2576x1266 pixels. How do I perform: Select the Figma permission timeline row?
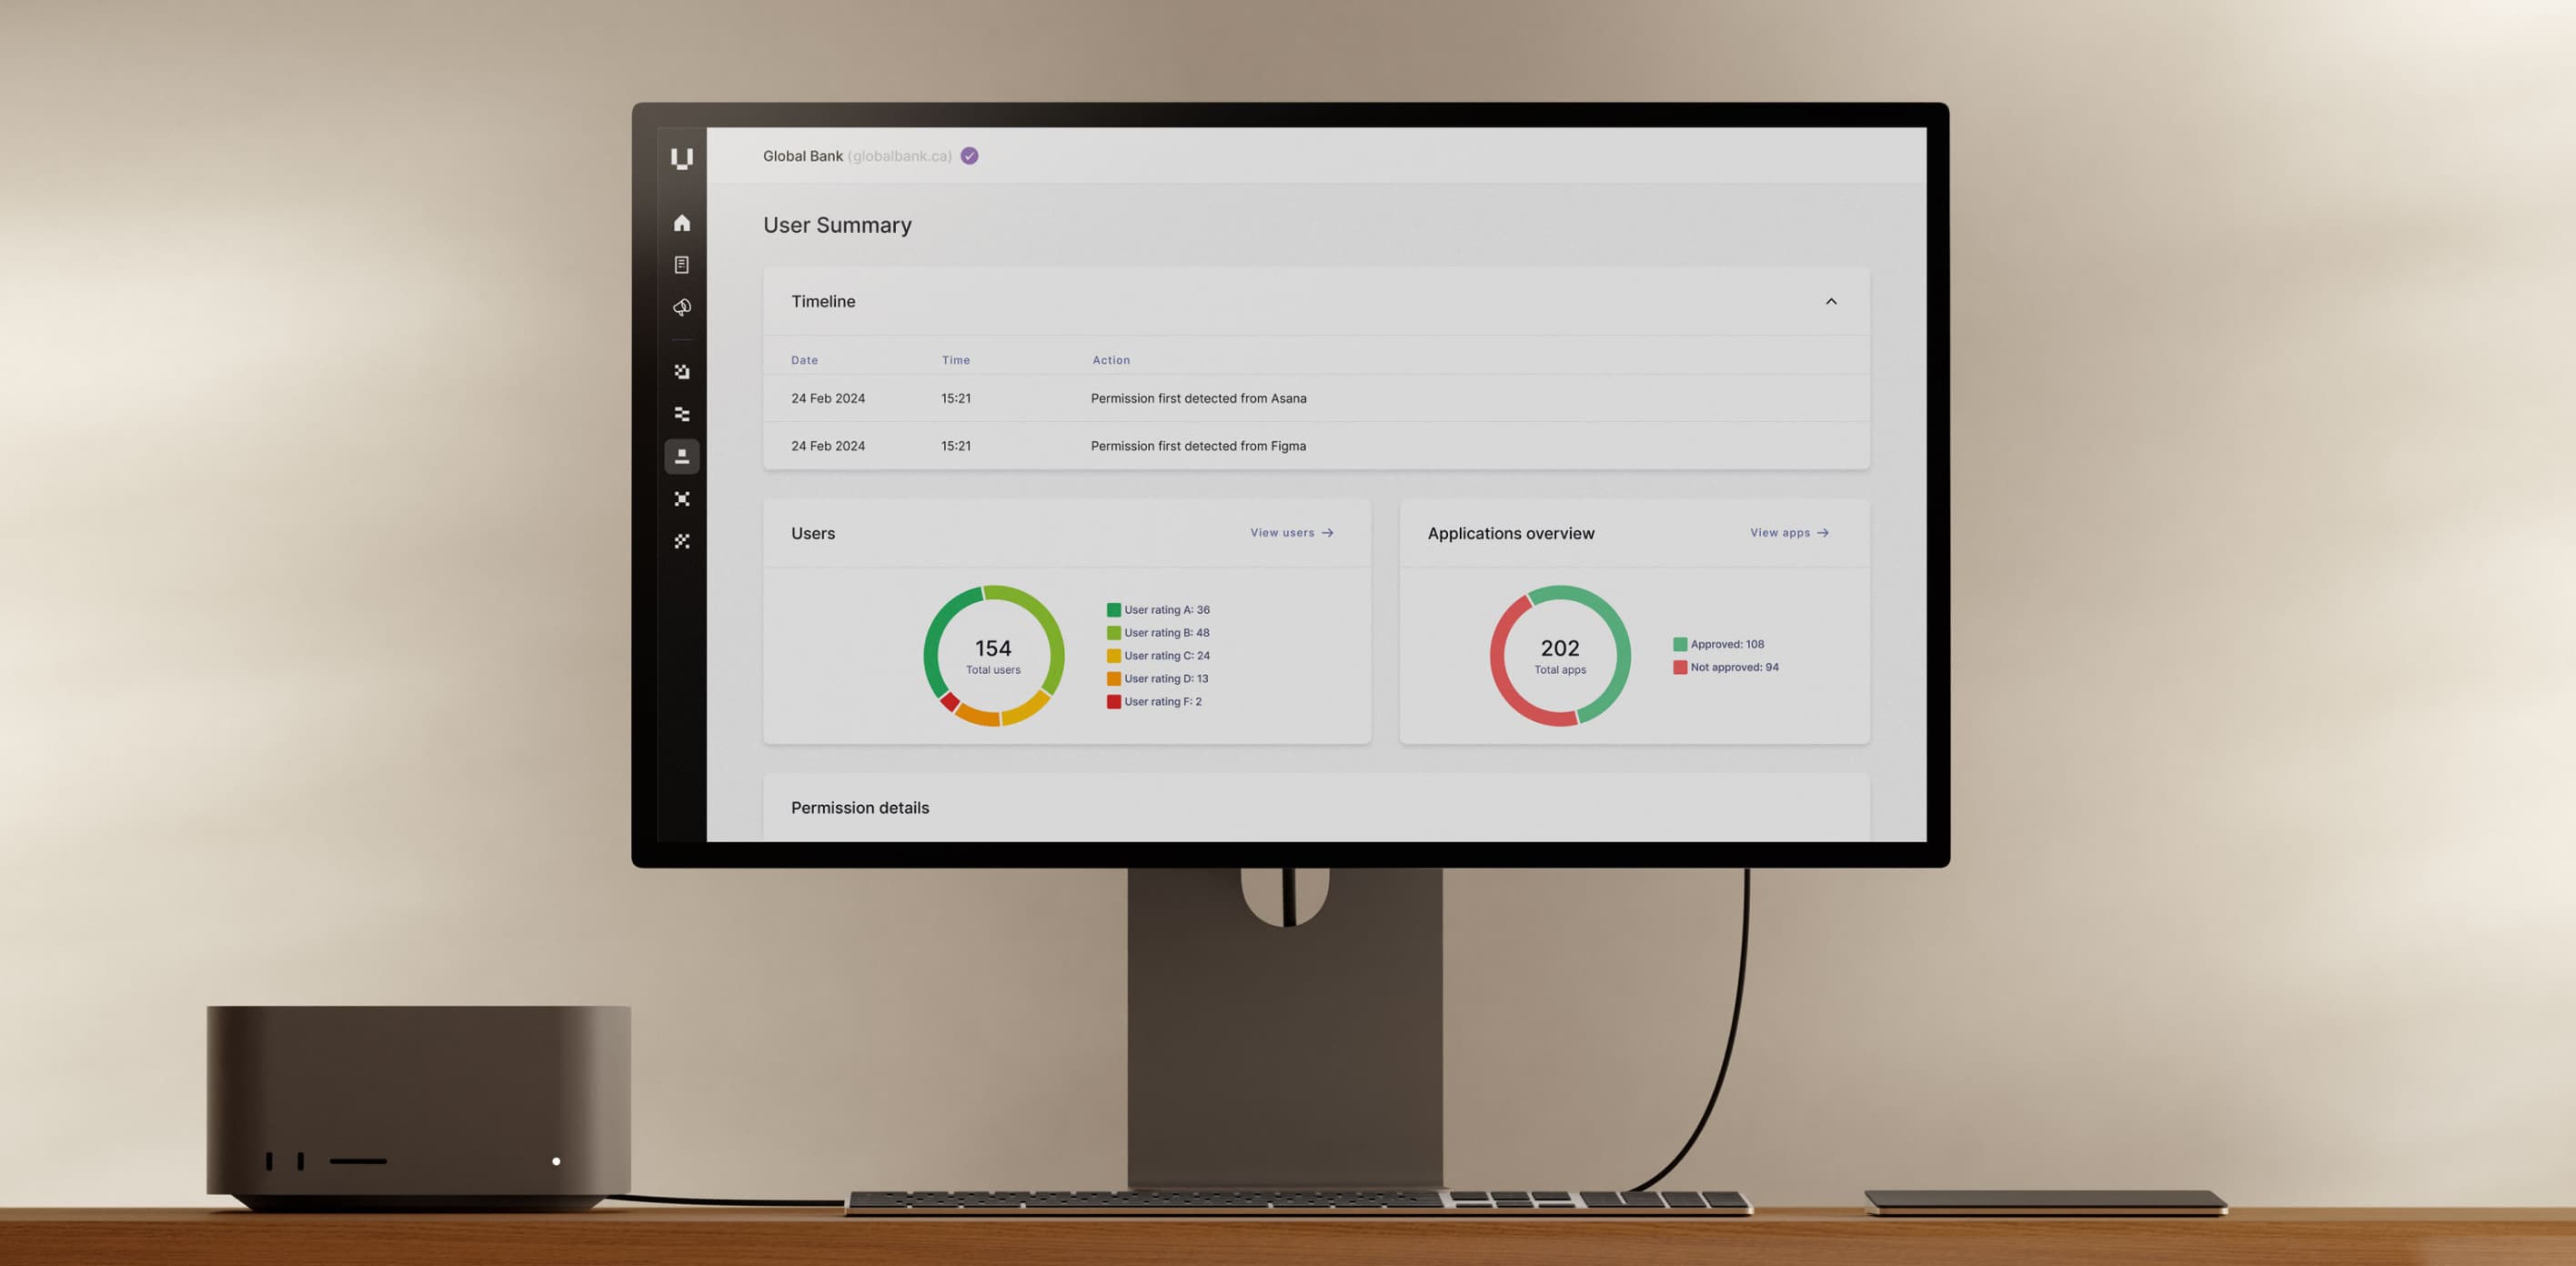click(x=1197, y=446)
